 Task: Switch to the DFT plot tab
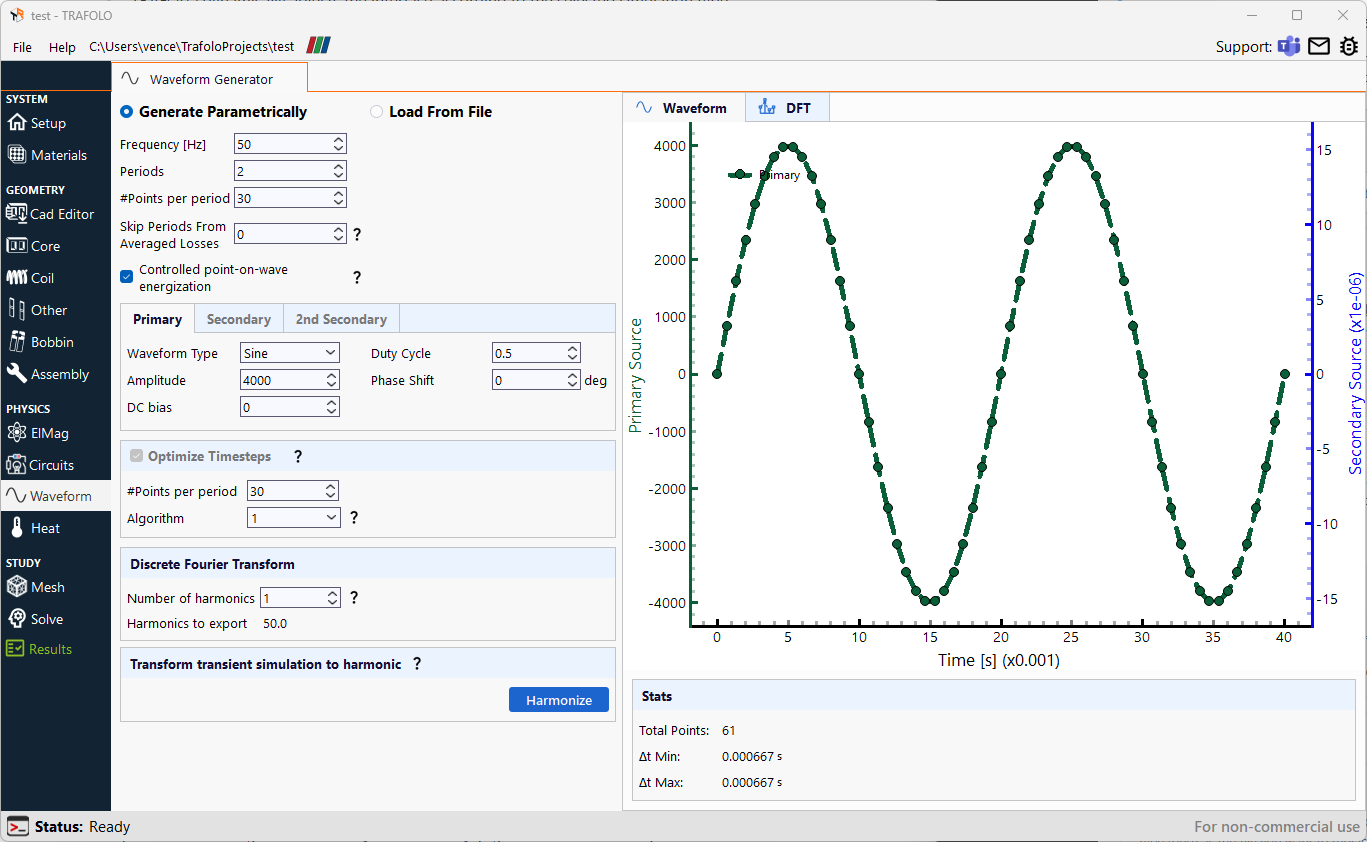click(786, 108)
